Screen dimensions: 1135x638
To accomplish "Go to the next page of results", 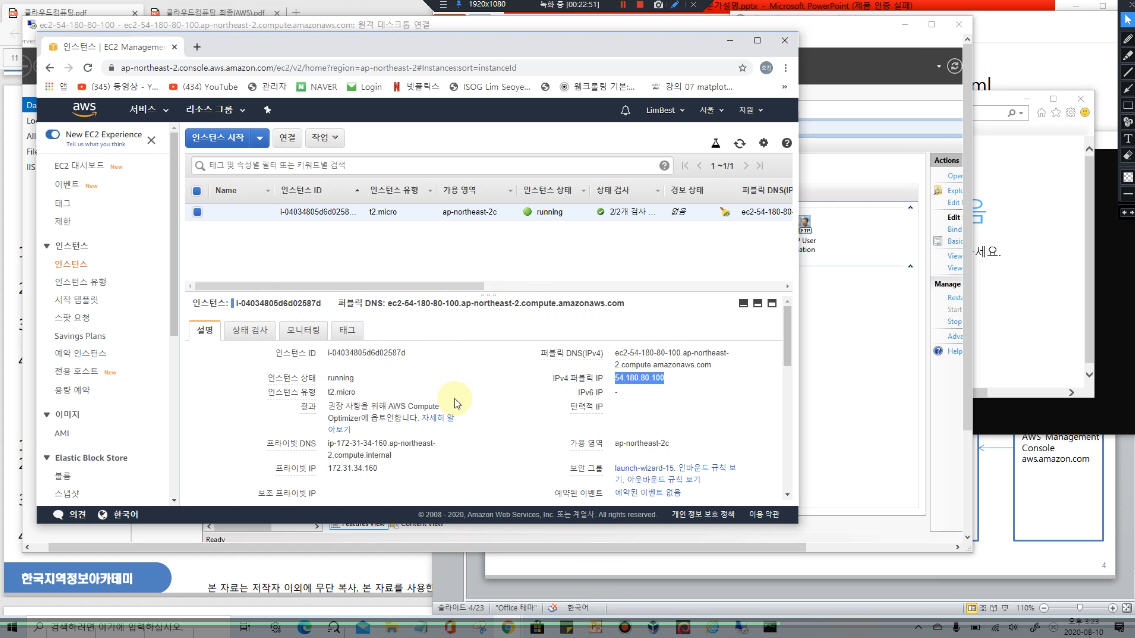I will 746,166.
